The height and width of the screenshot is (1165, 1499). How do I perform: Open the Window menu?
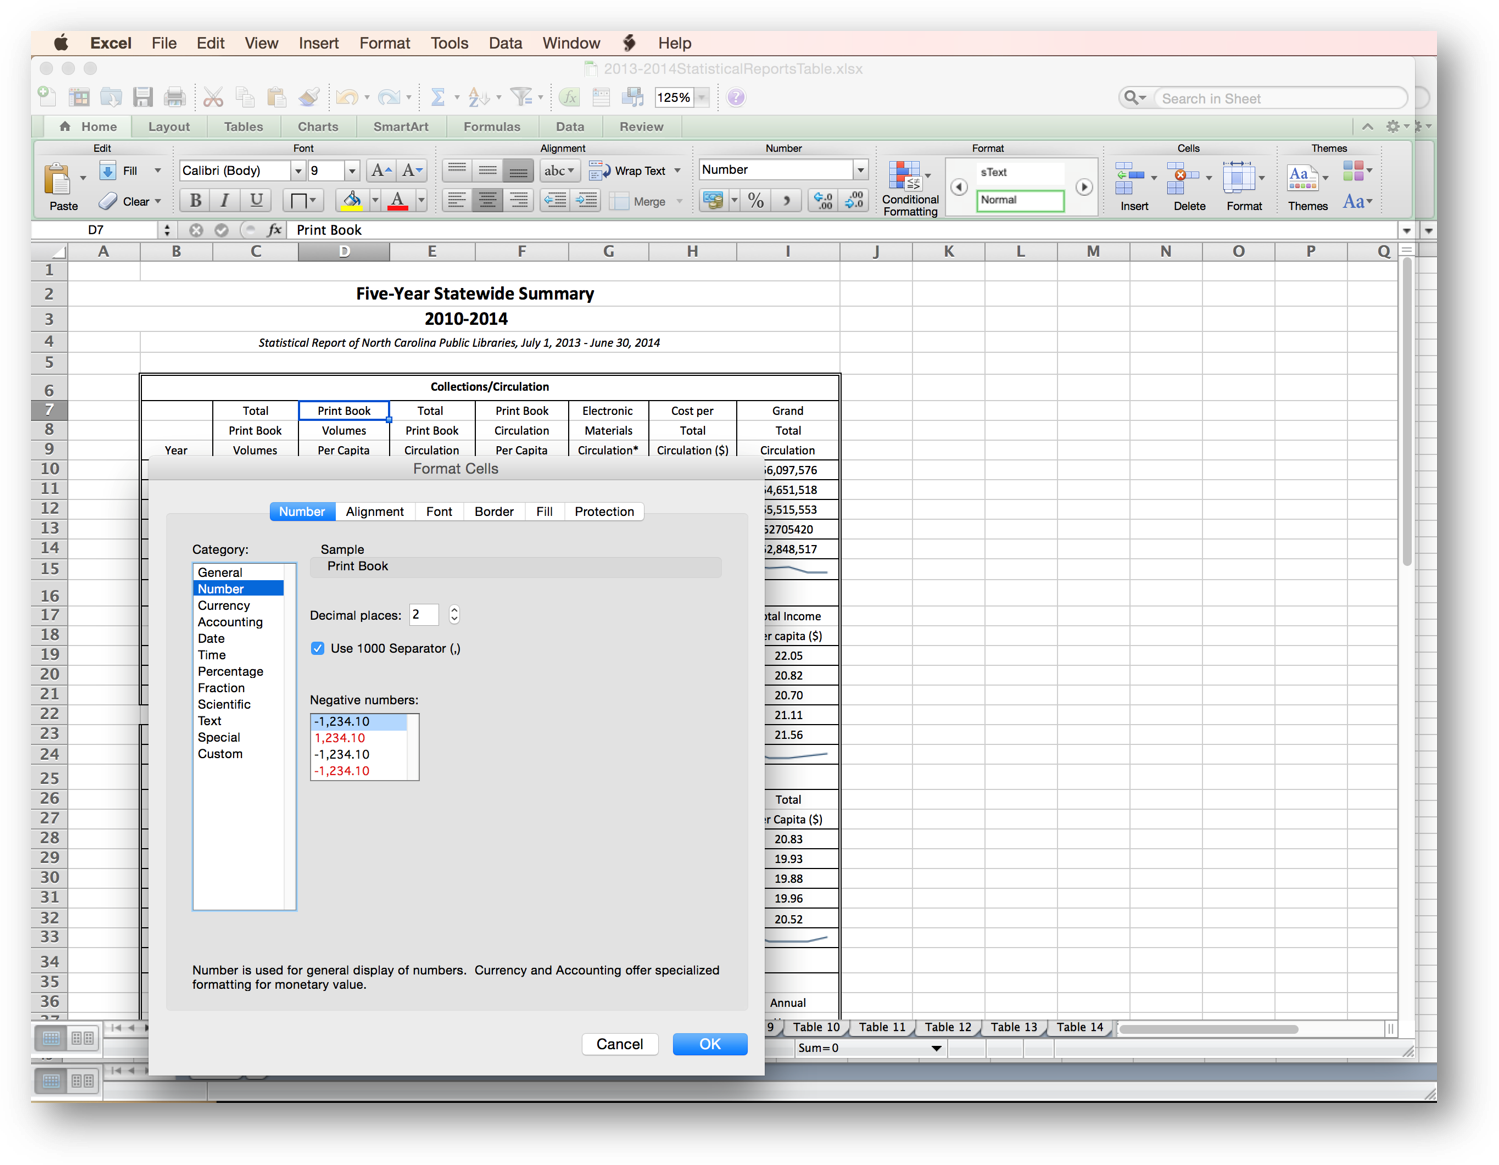[x=570, y=43]
